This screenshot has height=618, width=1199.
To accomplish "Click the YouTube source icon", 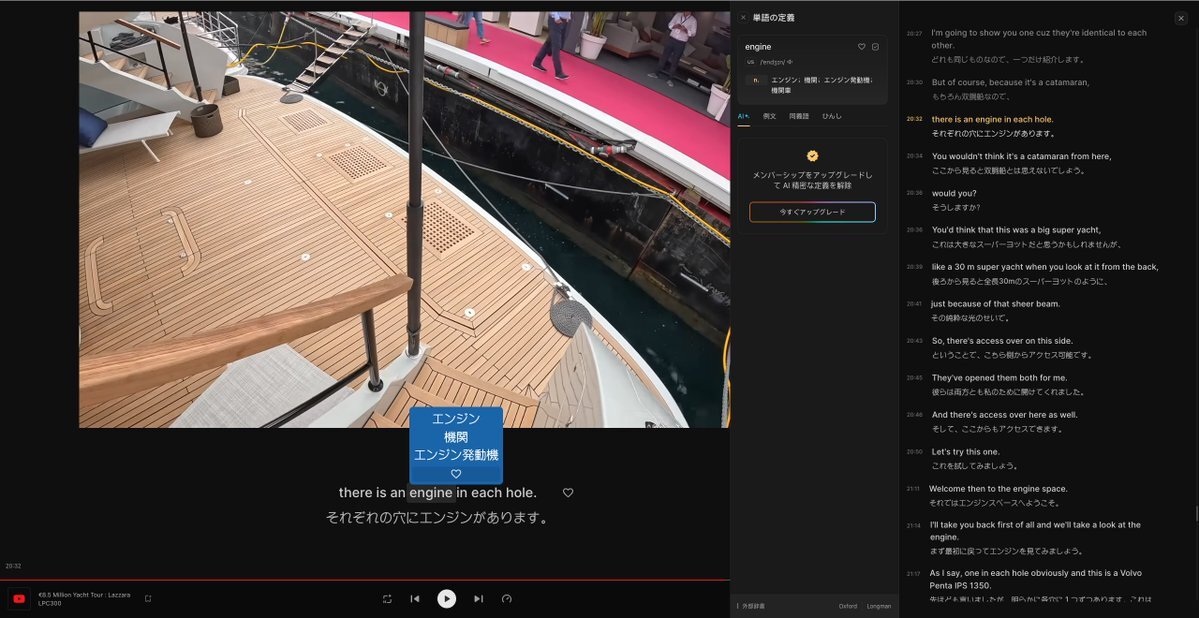I will (x=19, y=598).
